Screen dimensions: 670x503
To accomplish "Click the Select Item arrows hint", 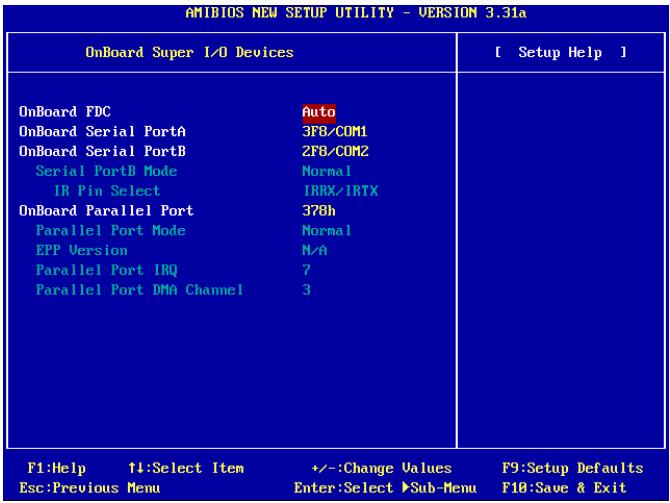I will pos(186,468).
